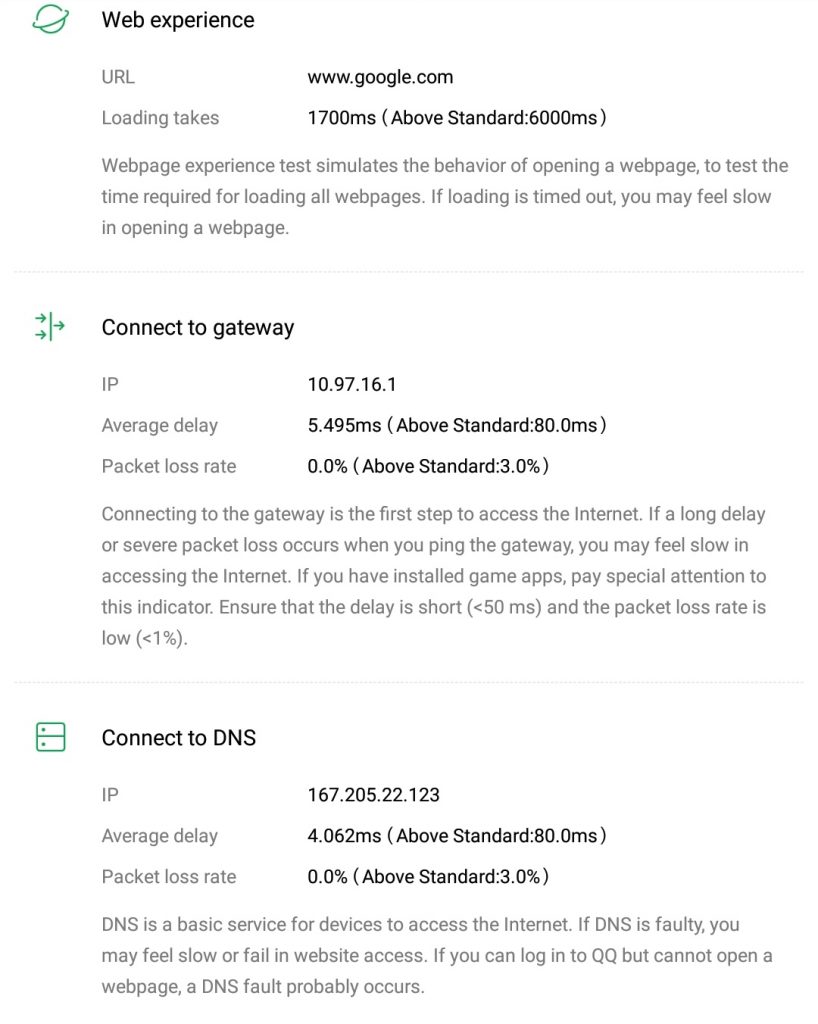Click the 1700ms loading time value
Image resolution: width=818 pixels, height=1024 pixels.
pos(341,118)
